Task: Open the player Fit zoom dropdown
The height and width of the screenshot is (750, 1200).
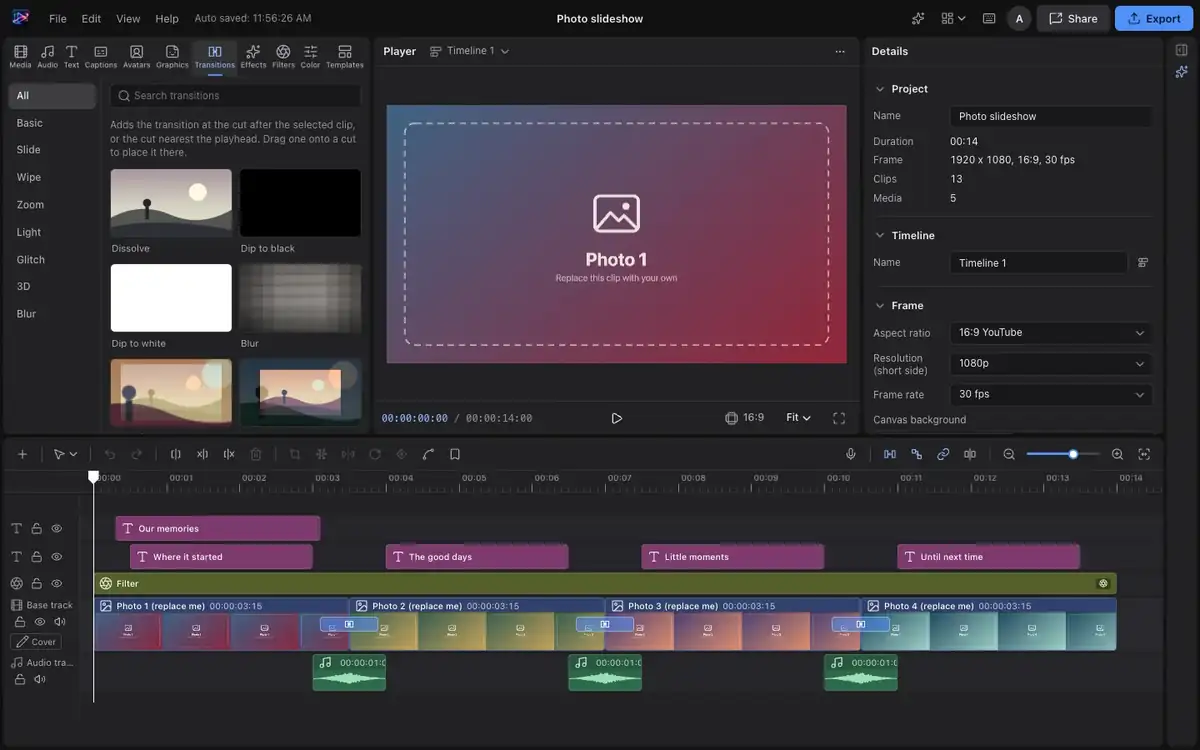Action: 798,418
